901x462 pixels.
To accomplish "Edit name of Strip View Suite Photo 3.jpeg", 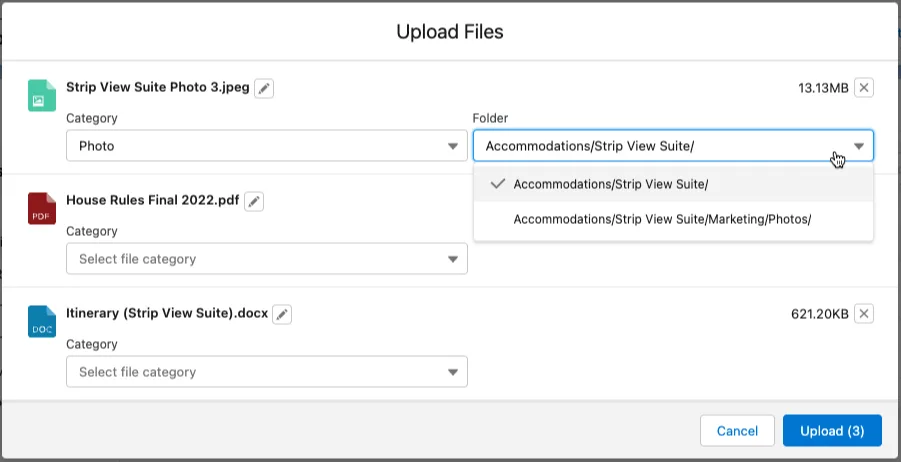I will click(264, 88).
